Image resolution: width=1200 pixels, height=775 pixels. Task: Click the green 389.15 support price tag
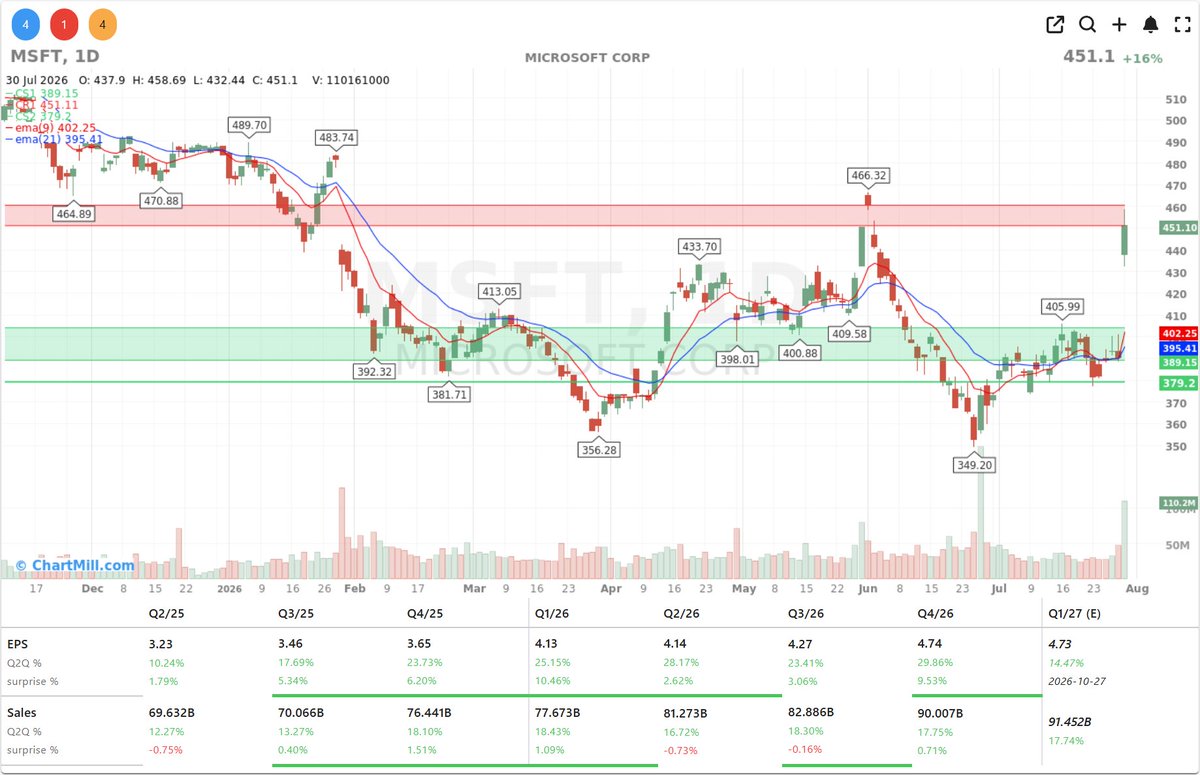click(1178, 363)
